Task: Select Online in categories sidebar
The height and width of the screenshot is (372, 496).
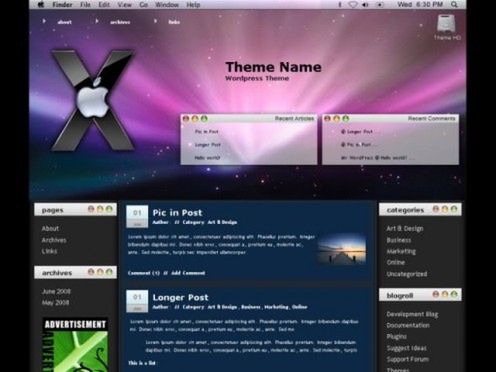Action: pos(396,262)
